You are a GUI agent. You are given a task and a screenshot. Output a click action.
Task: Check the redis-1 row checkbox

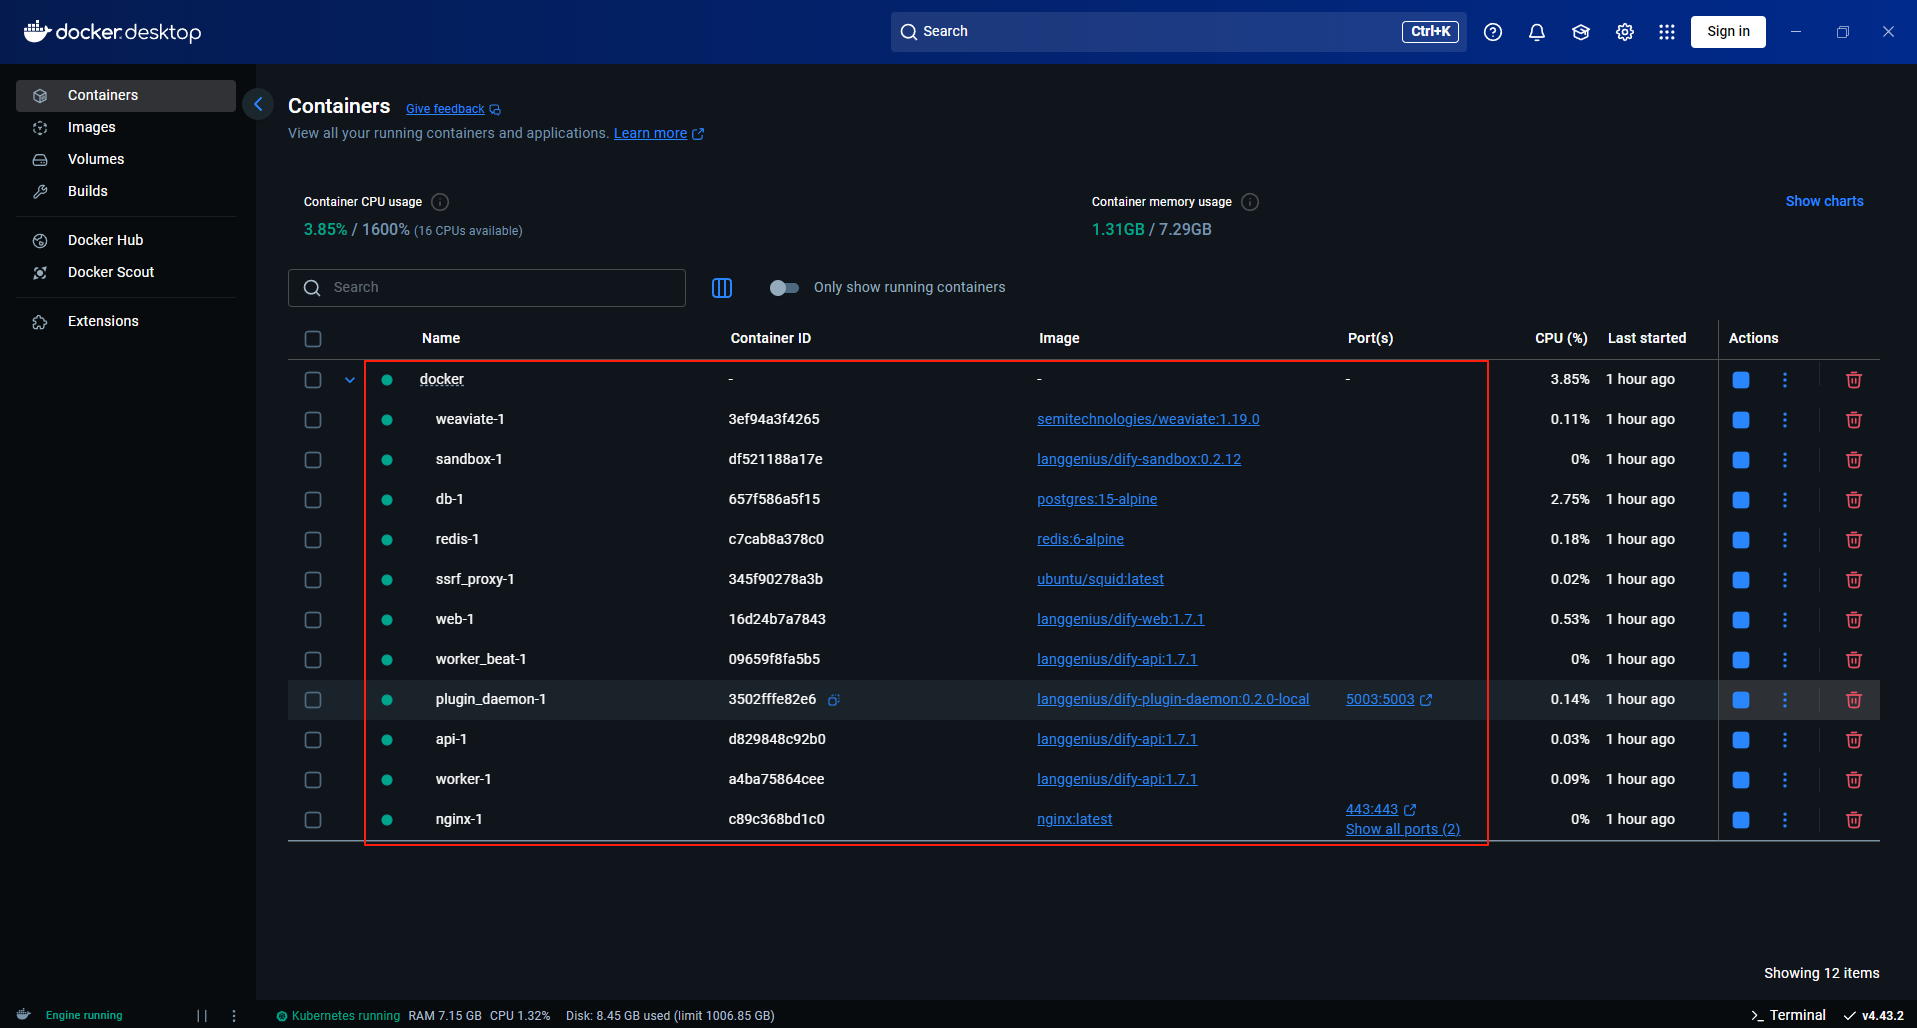[313, 540]
